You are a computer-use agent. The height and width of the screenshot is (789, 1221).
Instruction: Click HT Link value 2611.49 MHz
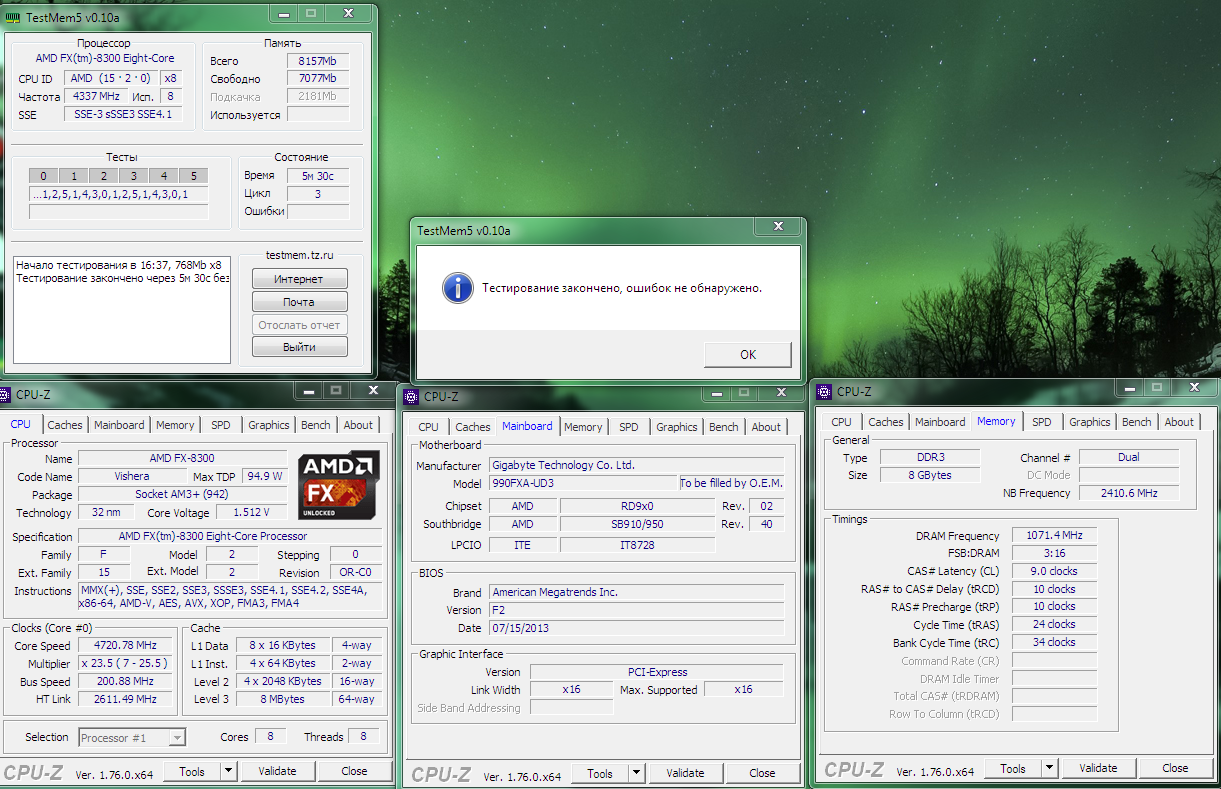point(124,700)
